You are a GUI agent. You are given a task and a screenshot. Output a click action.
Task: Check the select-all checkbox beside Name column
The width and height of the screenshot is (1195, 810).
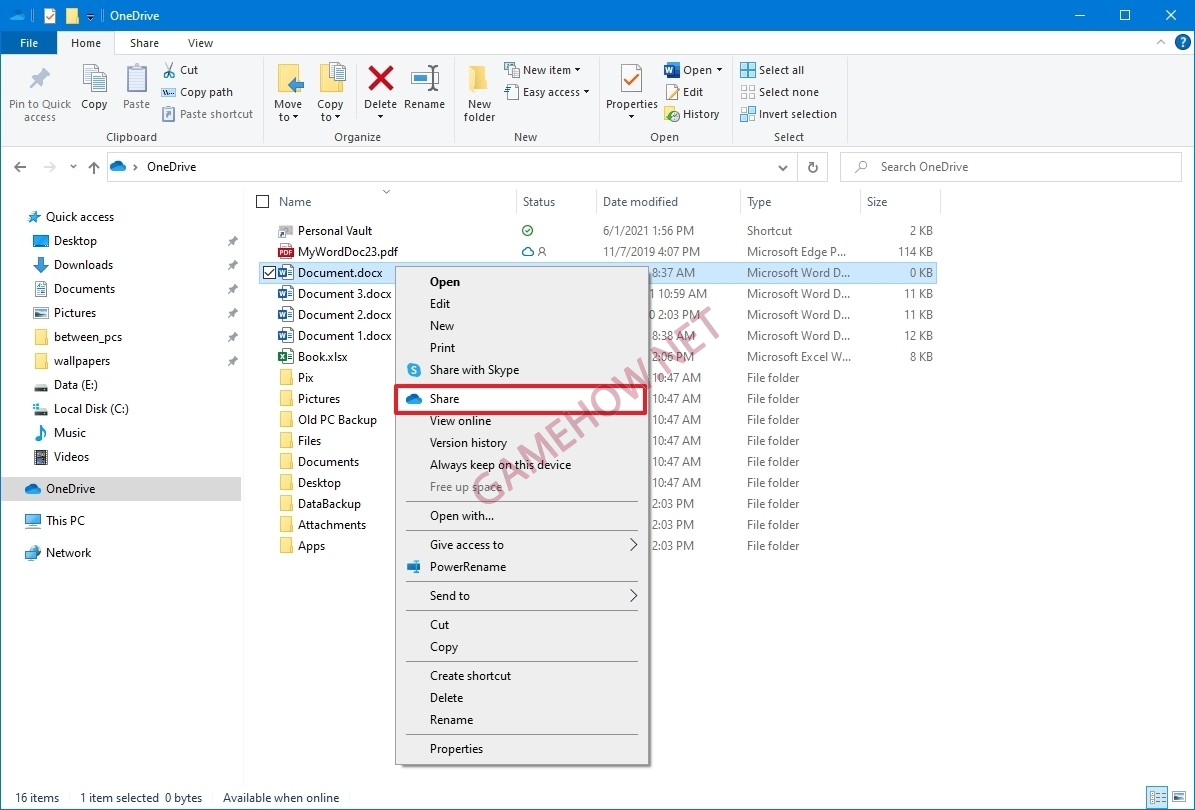point(261,201)
